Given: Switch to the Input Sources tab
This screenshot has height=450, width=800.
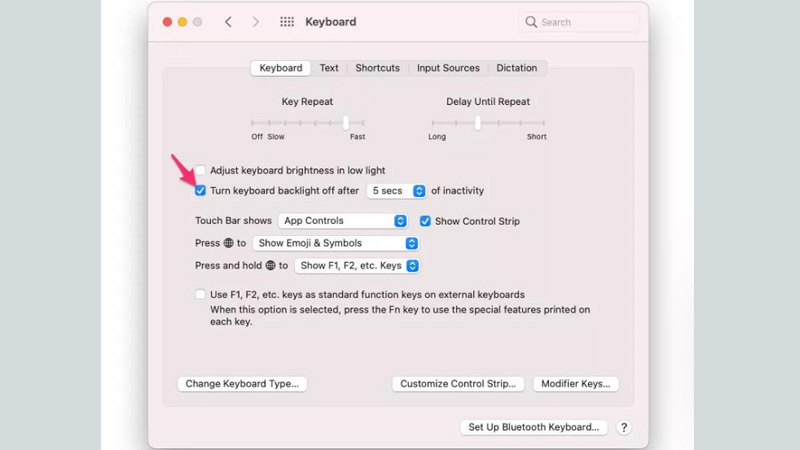Looking at the screenshot, I should coord(448,68).
